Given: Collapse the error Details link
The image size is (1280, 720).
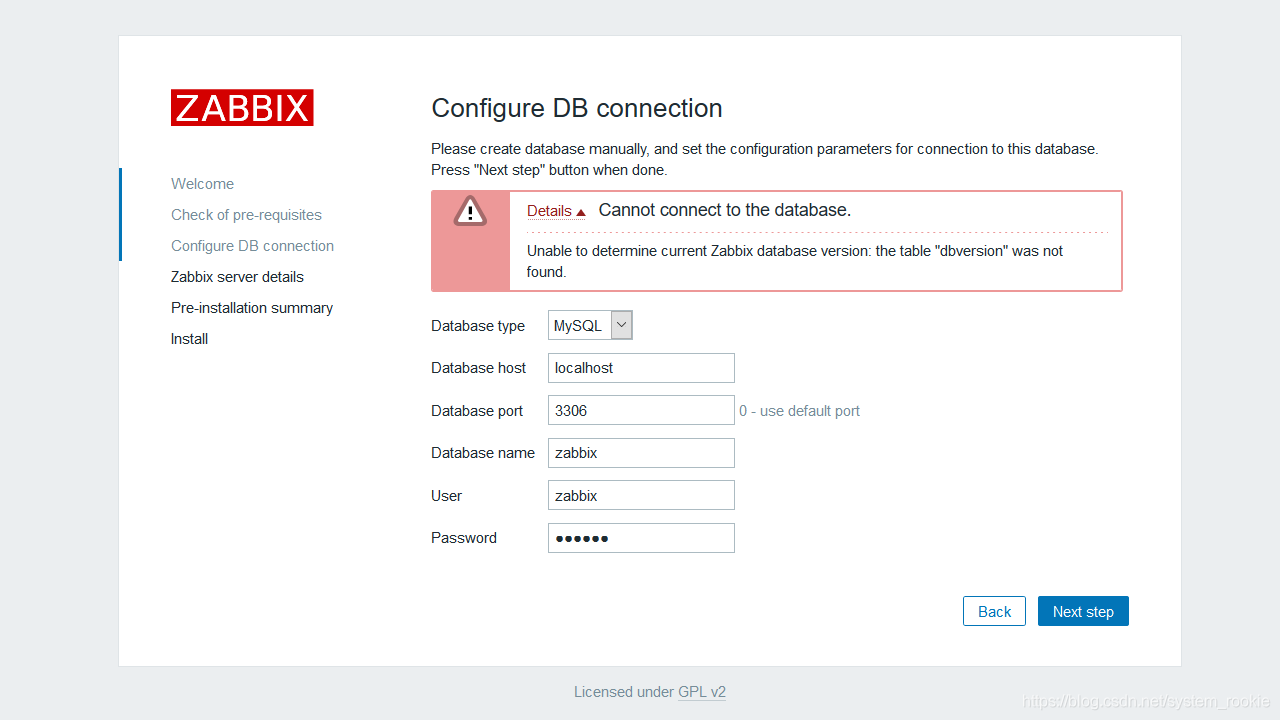Looking at the screenshot, I should [556, 211].
